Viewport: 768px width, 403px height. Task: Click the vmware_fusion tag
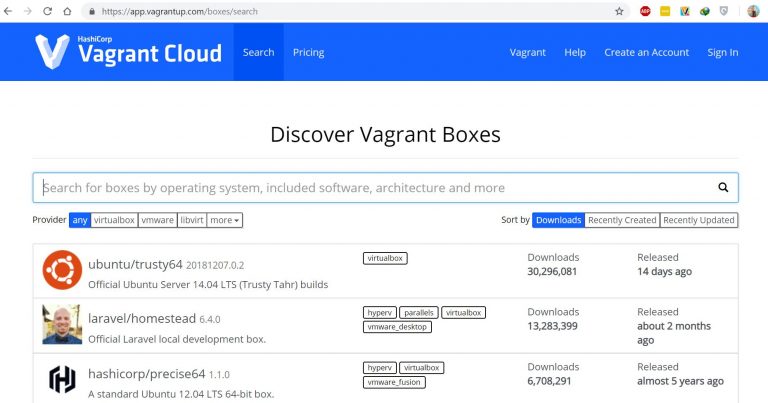coord(394,382)
